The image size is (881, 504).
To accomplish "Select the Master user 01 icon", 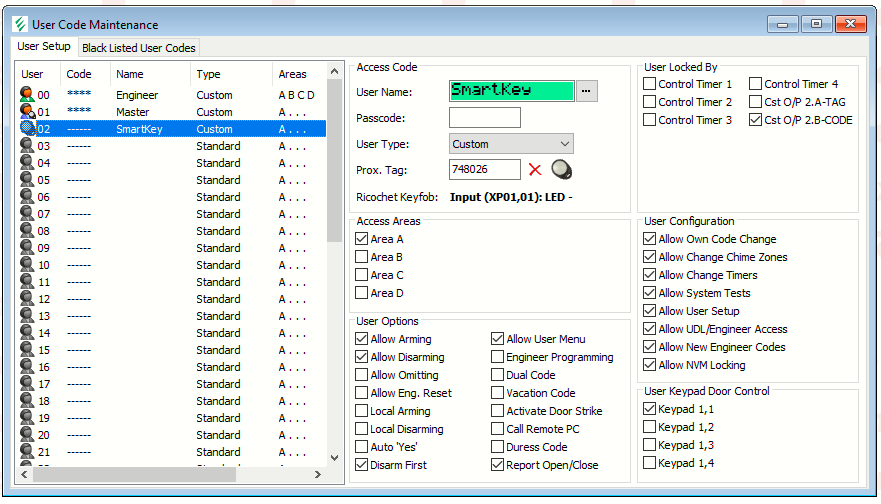I will (27, 112).
